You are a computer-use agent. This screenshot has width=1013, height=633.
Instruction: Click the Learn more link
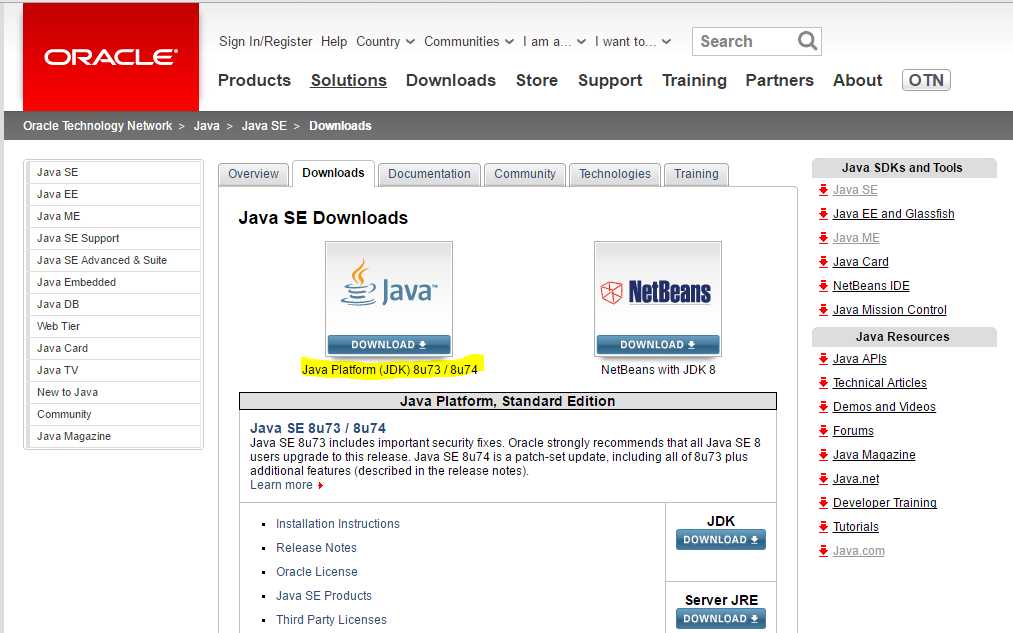coord(281,485)
